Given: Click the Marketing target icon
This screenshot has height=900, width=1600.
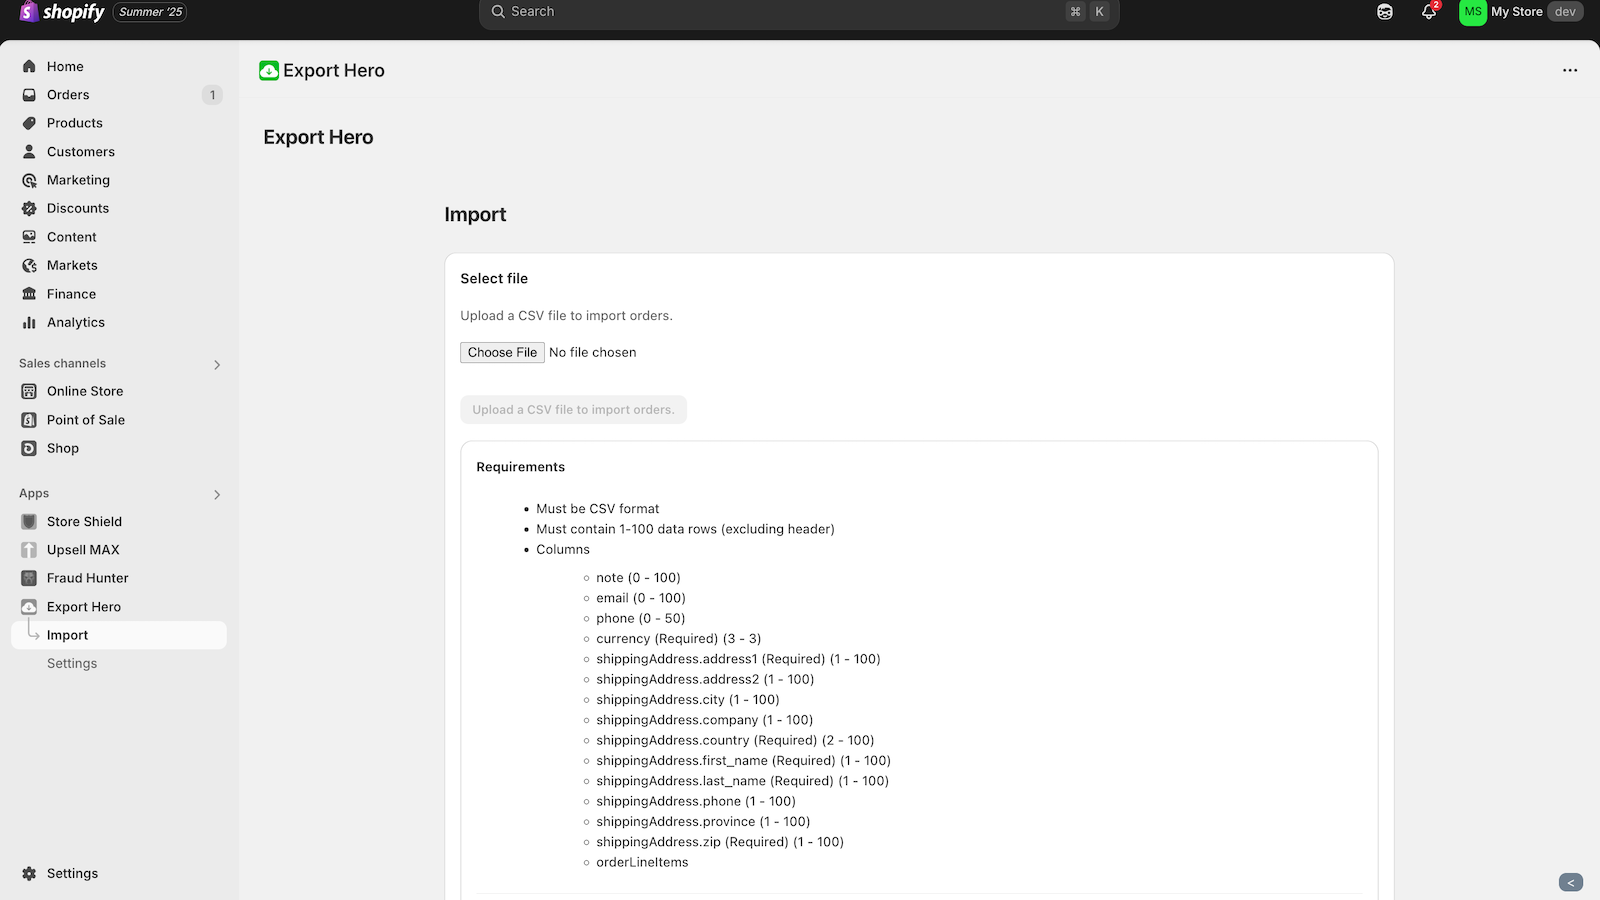Looking at the screenshot, I should [29, 181].
